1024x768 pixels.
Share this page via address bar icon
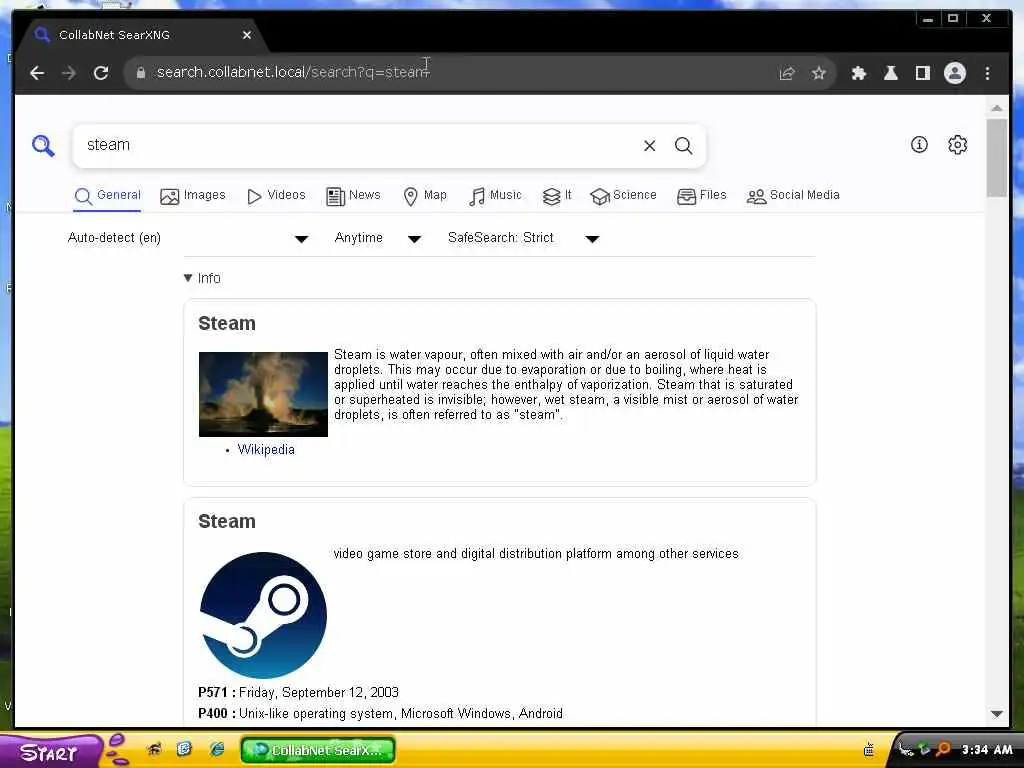pos(787,73)
